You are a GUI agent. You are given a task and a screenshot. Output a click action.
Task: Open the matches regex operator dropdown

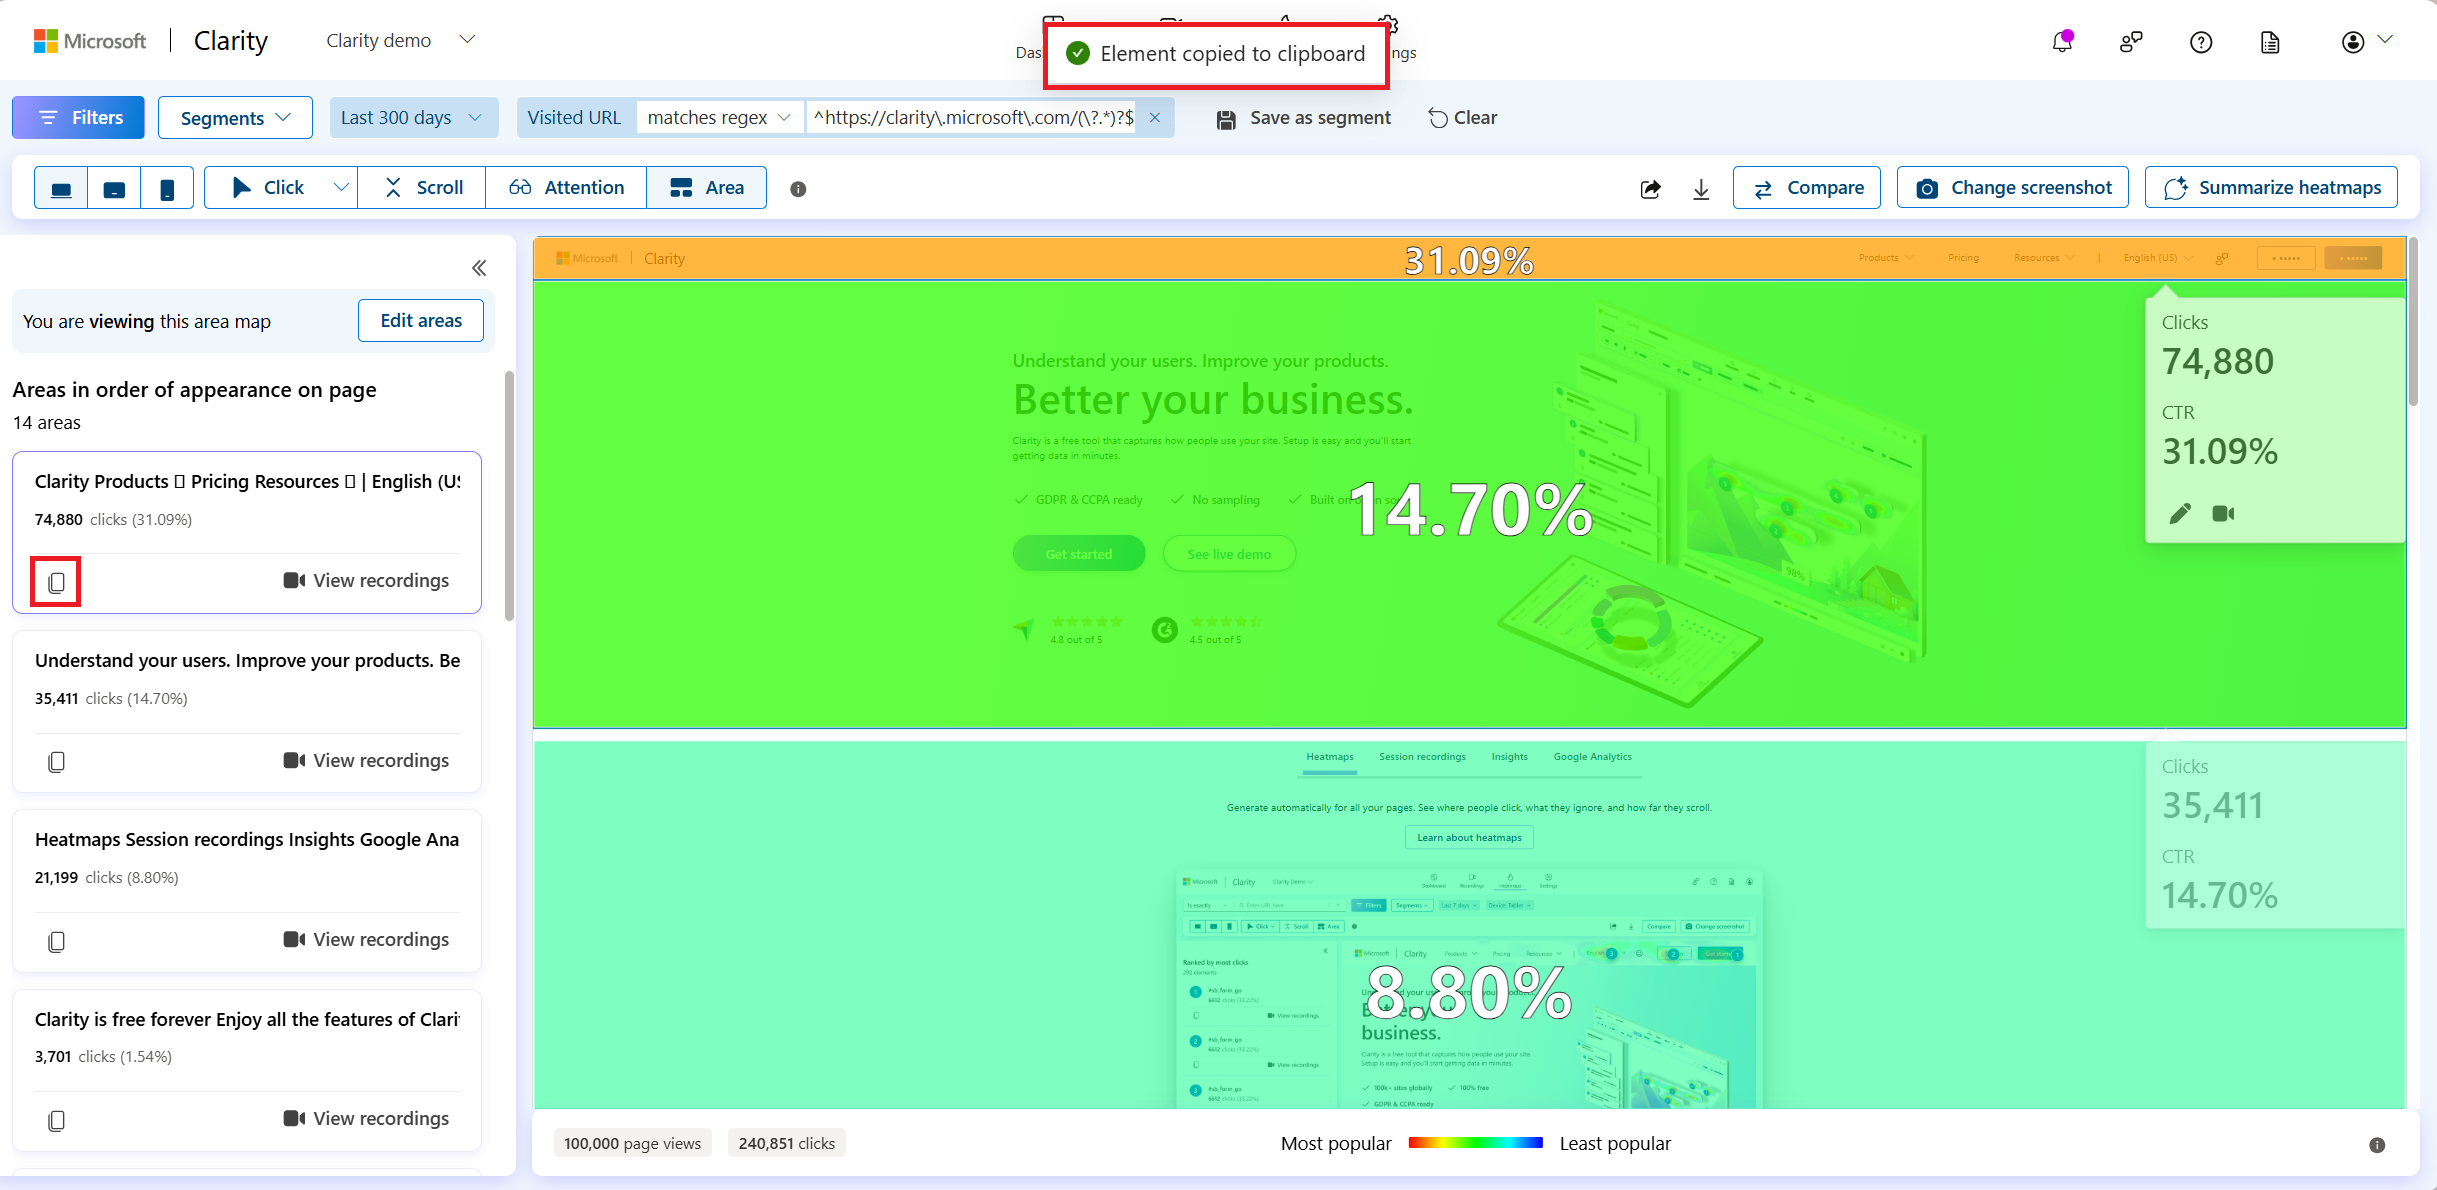point(719,118)
